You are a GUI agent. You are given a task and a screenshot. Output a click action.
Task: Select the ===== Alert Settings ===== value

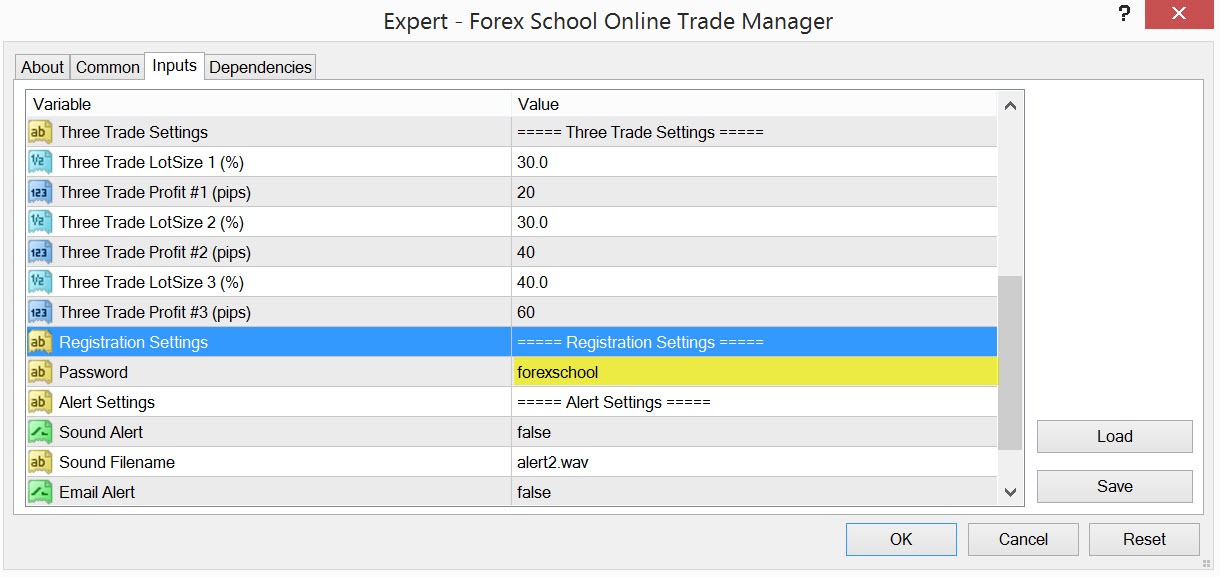613,402
